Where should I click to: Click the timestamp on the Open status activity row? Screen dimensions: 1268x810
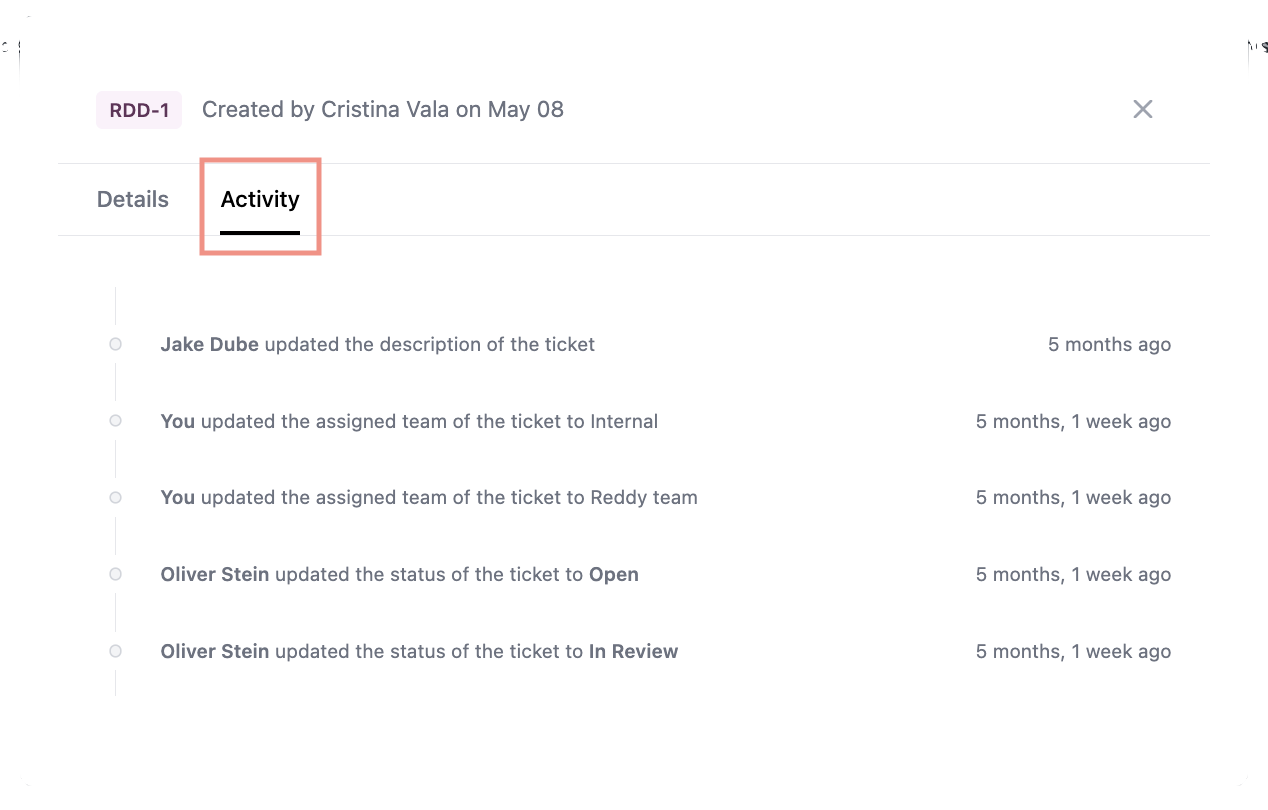pyautogui.click(x=1073, y=574)
